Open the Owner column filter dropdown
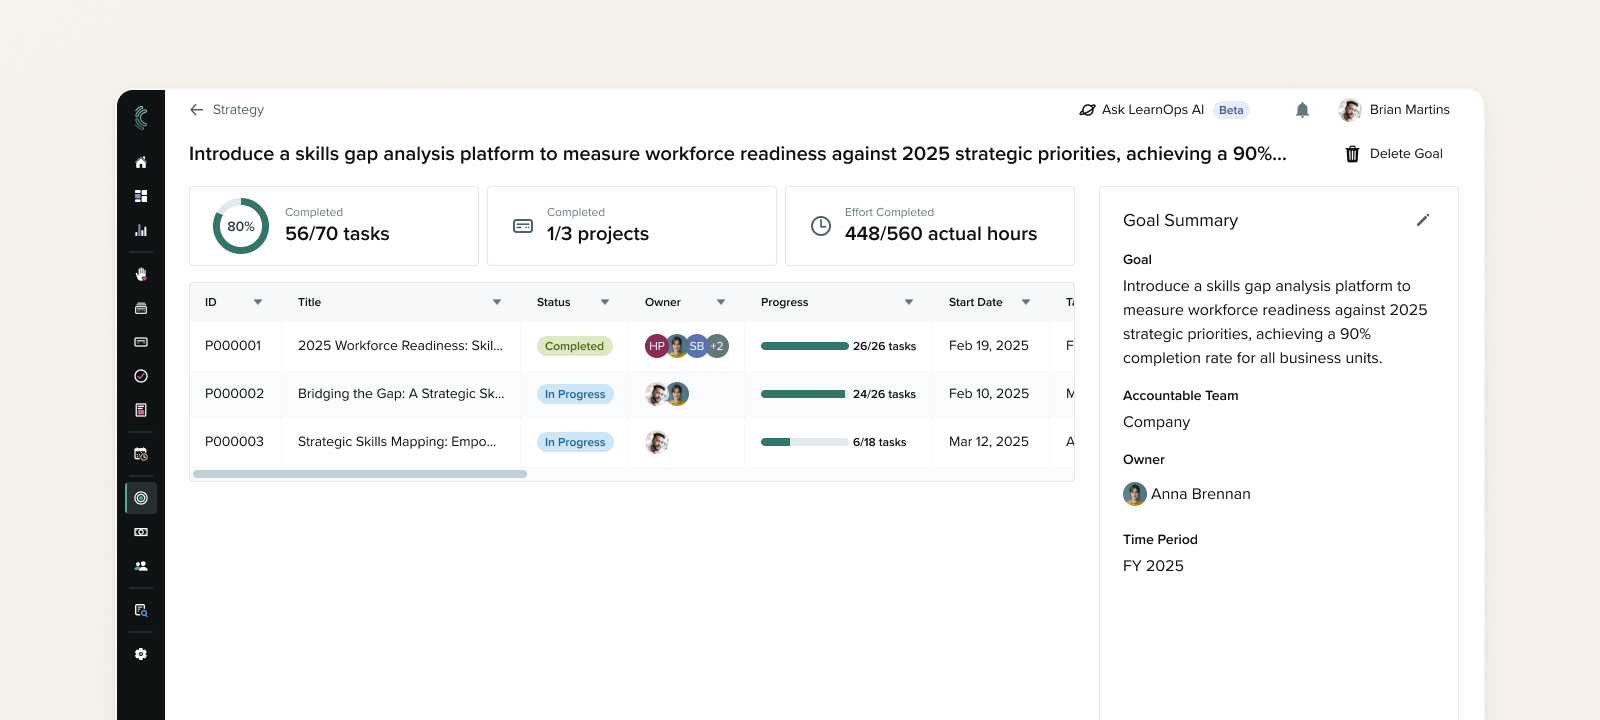The height and width of the screenshot is (720, 1600). pyautogui.click(x=721, y=302)
